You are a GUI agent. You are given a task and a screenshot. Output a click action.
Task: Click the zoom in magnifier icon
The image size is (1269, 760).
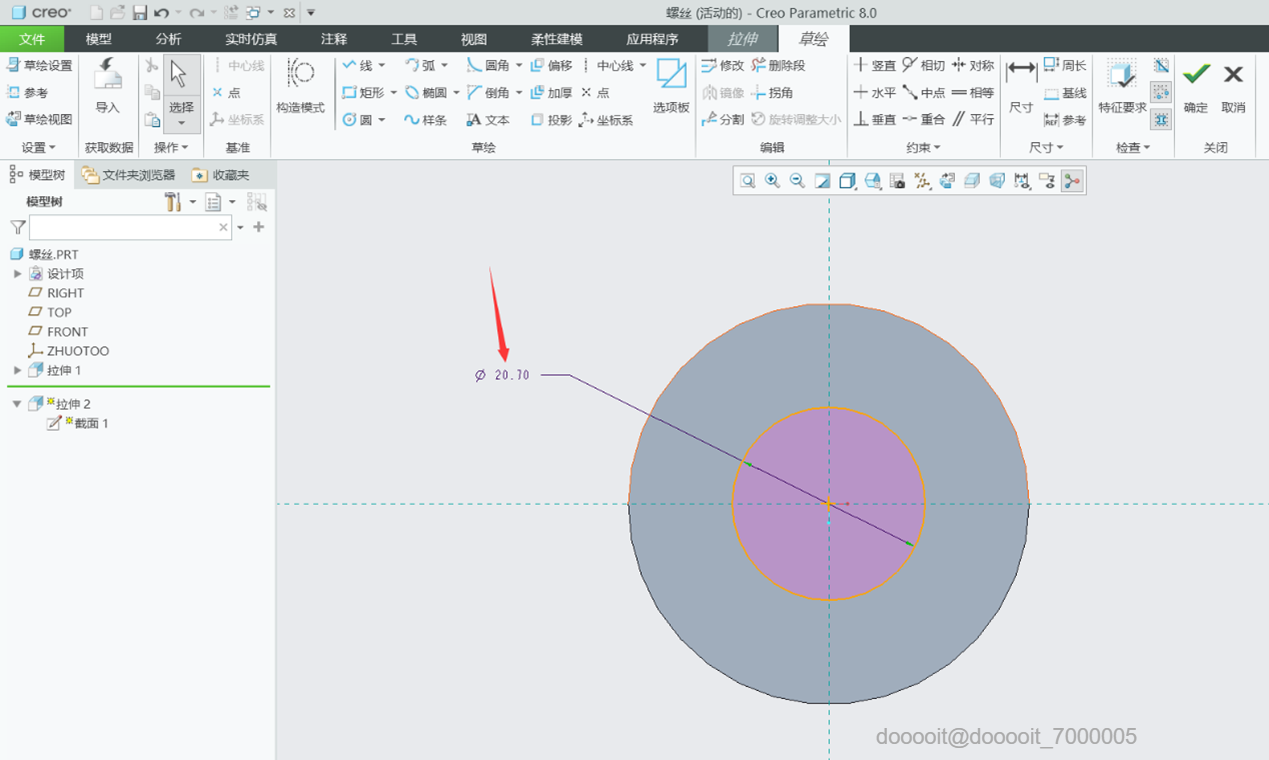772,181
